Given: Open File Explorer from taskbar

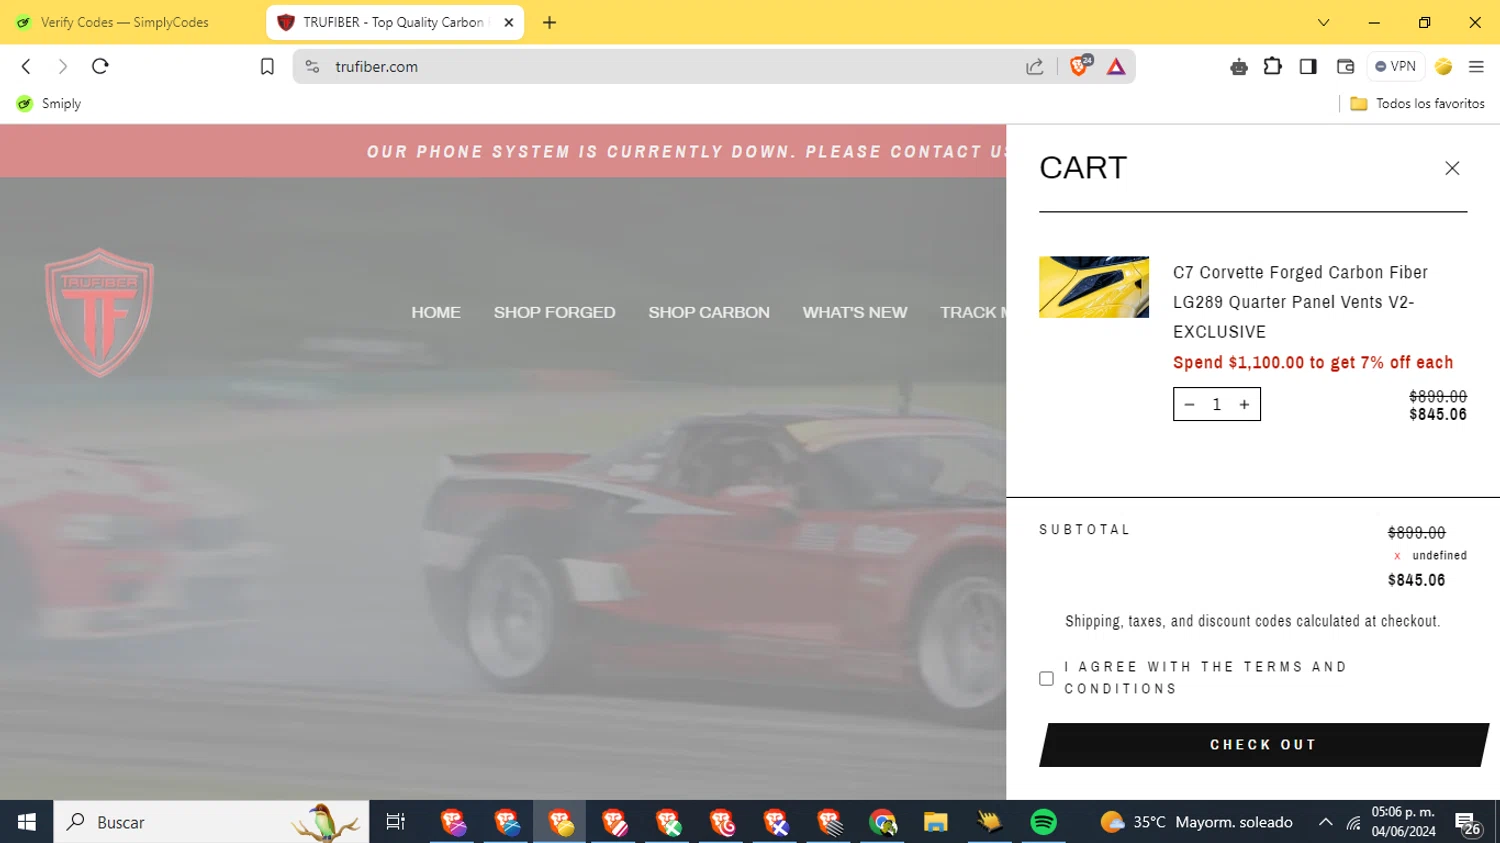Looking at the screenshot, I should [x=936, y=822].
